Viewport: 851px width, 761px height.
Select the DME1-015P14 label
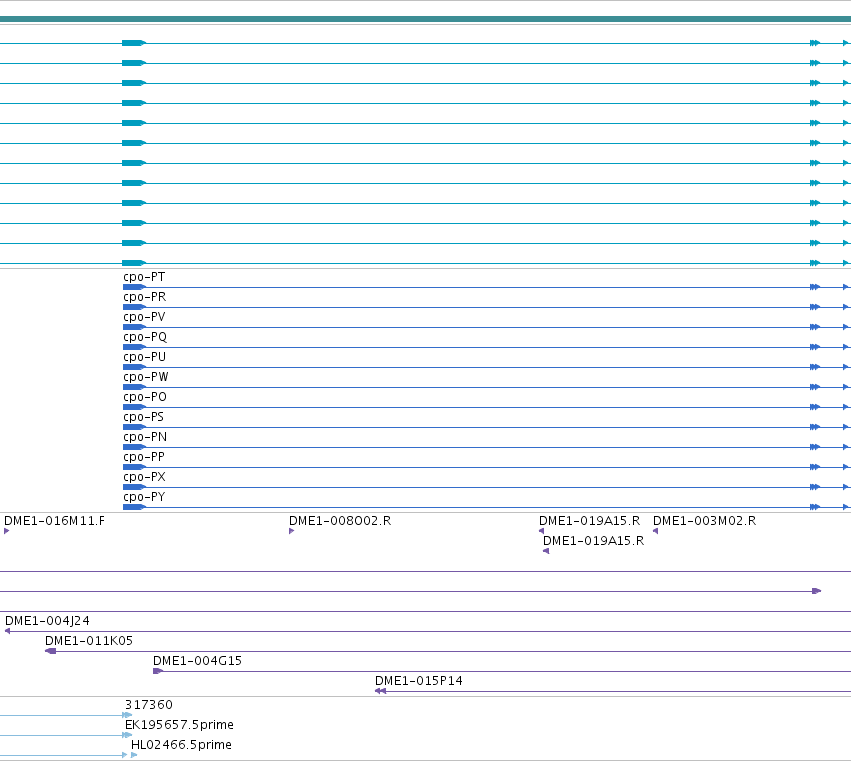tap(418, 681)
